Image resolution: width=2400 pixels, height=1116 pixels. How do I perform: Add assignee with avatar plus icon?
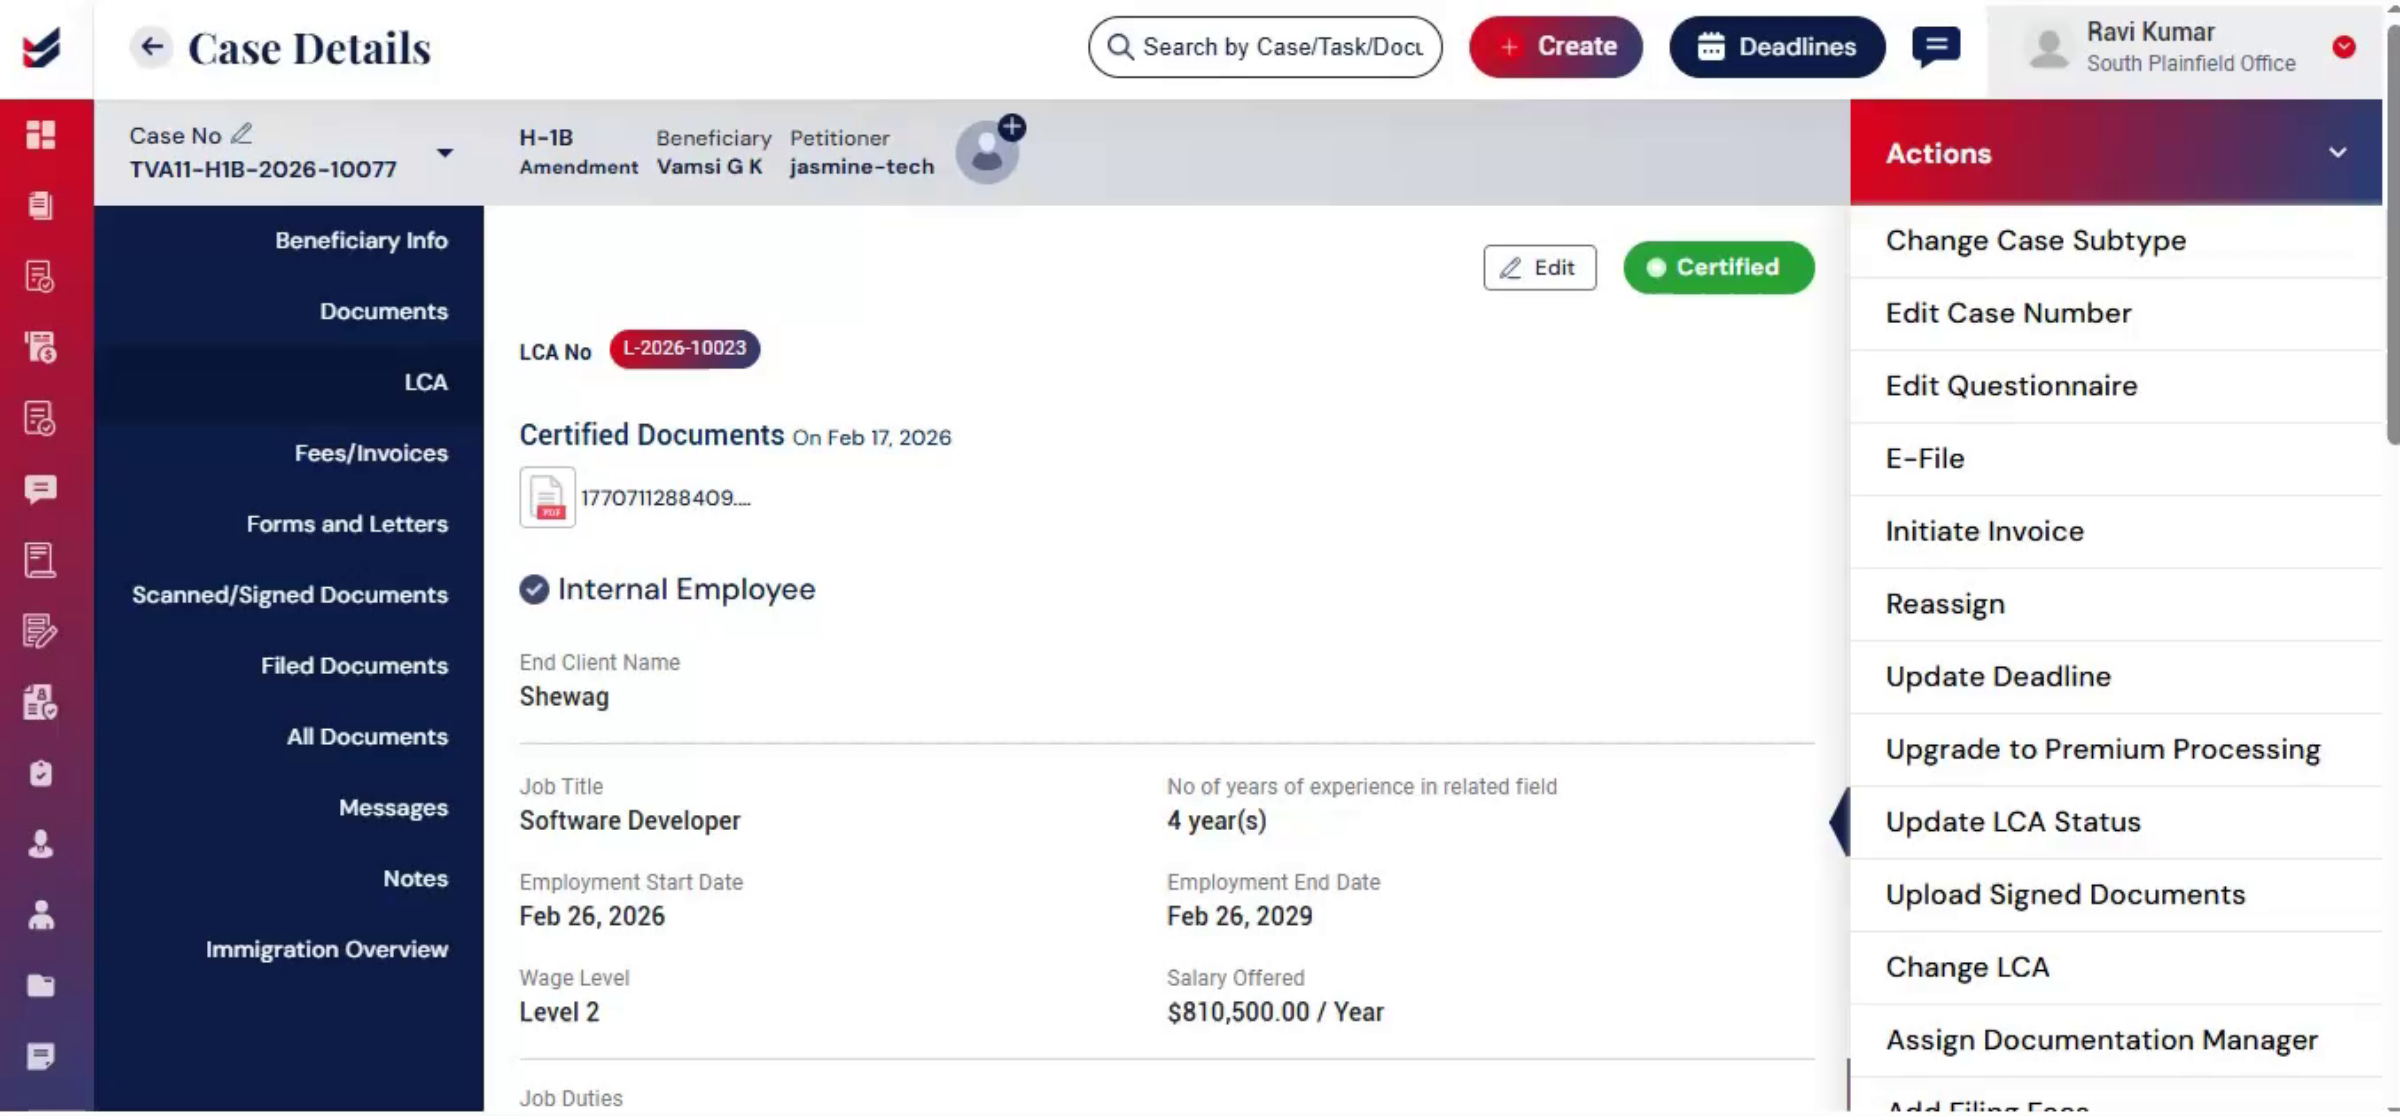coord(1011,128)
